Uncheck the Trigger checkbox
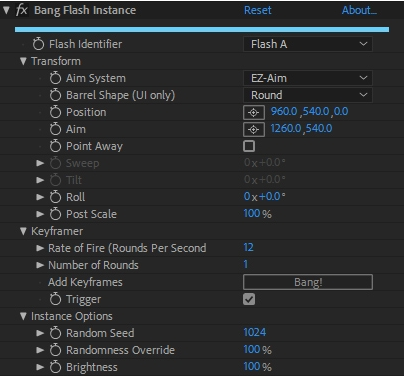404x376 pixels. coord(249,299)
